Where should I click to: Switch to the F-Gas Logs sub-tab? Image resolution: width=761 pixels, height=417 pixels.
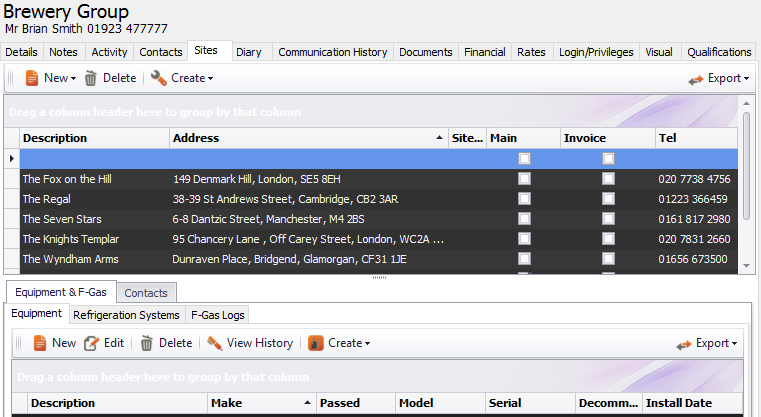[x=218, y=315]
